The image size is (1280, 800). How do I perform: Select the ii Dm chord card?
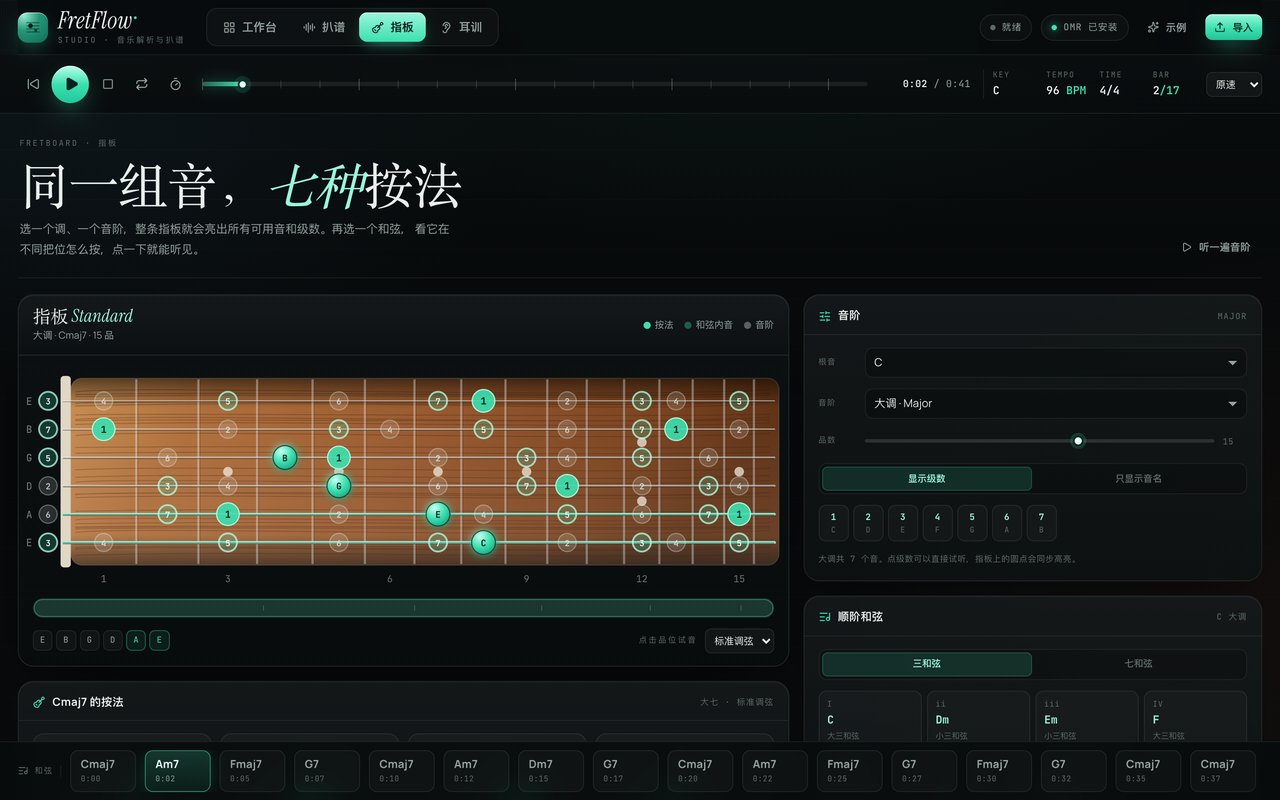(978, 718)
